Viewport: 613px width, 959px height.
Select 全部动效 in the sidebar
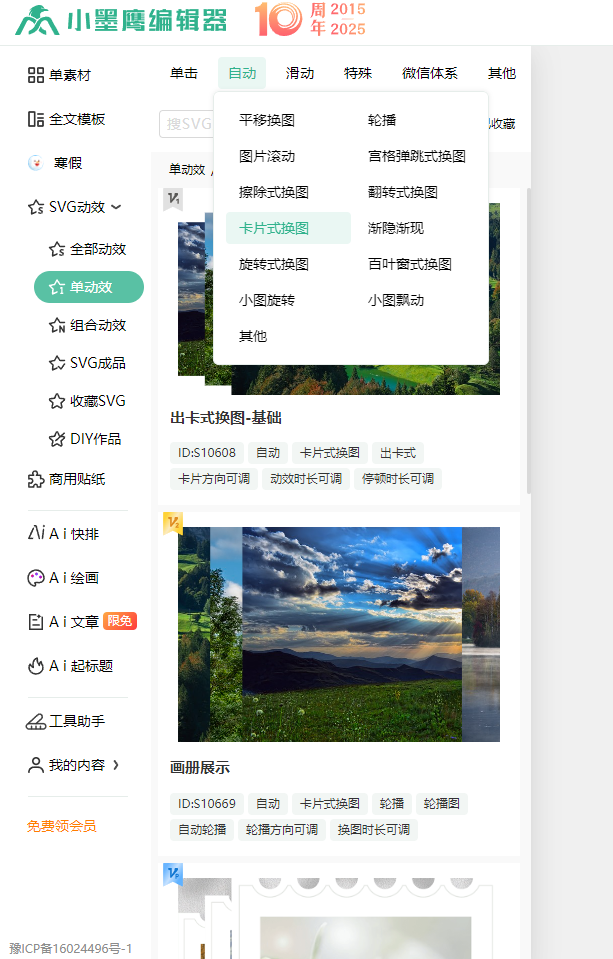click(87, 250)
